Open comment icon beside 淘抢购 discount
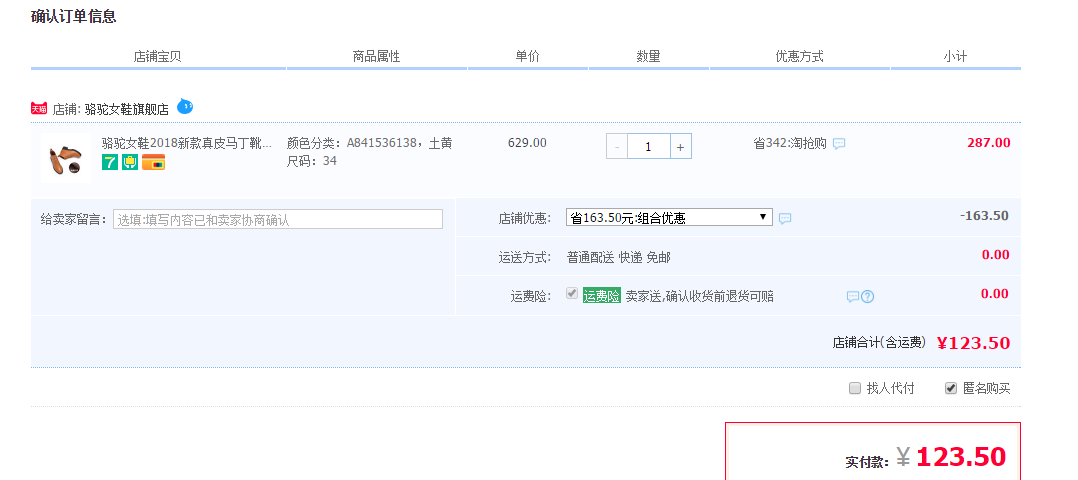 [x=839, y=144]
